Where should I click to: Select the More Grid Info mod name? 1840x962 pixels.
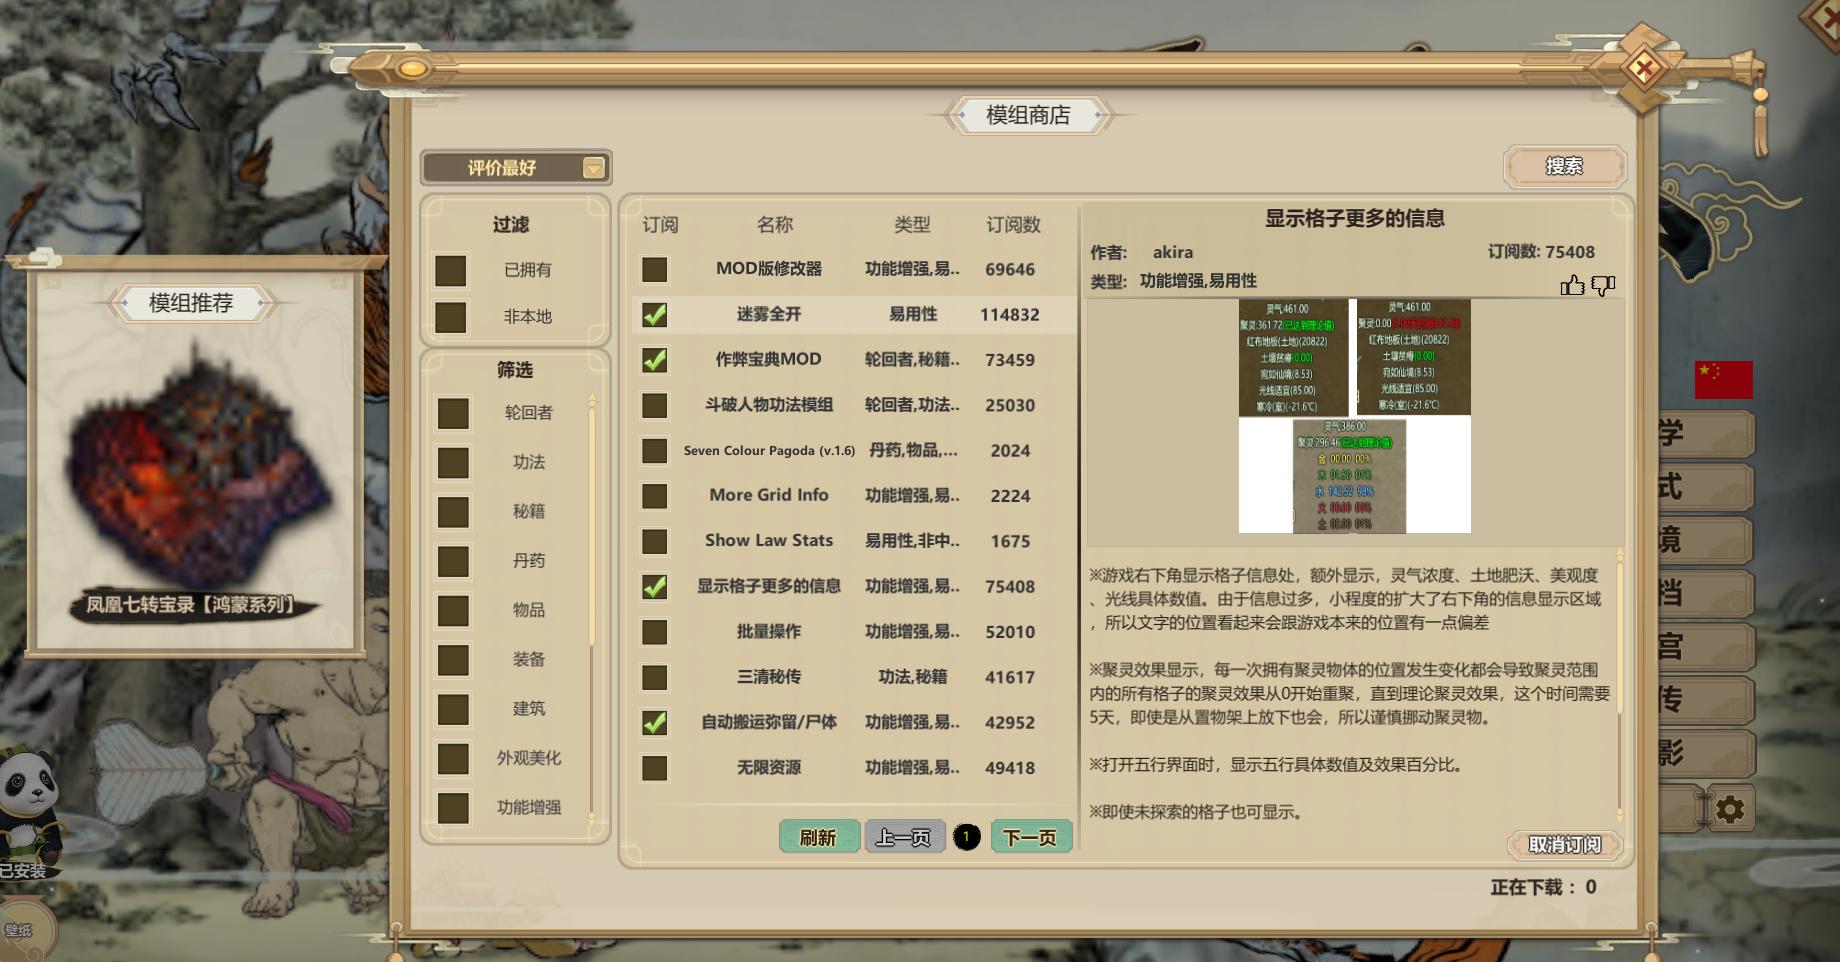(x=769, y=495)
